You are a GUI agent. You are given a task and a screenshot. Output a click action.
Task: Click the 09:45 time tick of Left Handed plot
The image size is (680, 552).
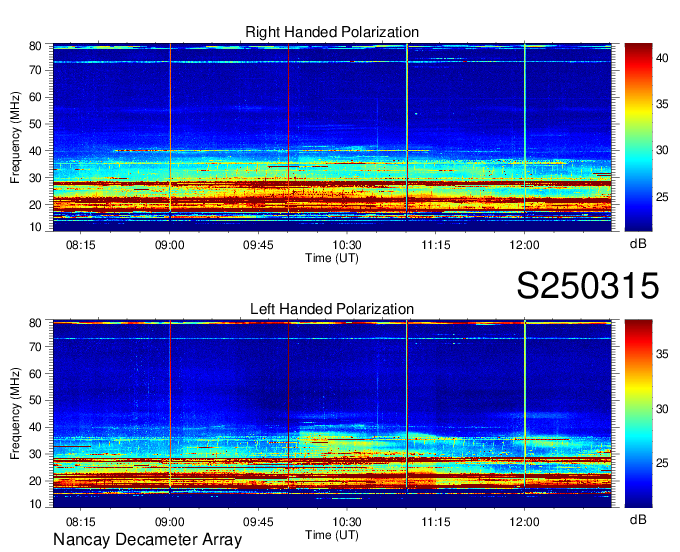pos(258,521)
